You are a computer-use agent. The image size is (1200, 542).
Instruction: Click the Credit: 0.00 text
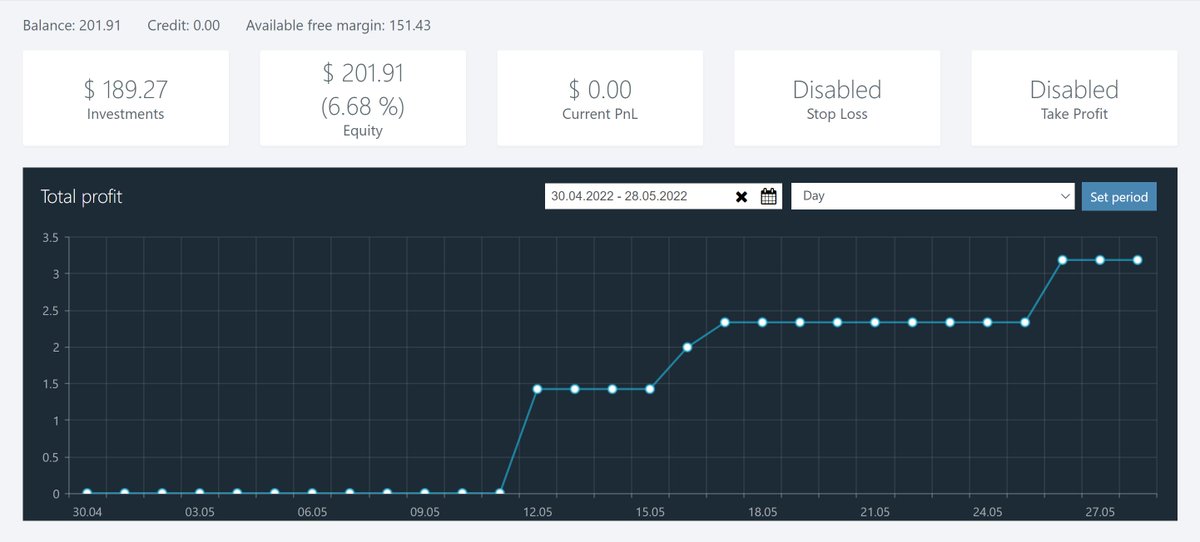[183, 25]
